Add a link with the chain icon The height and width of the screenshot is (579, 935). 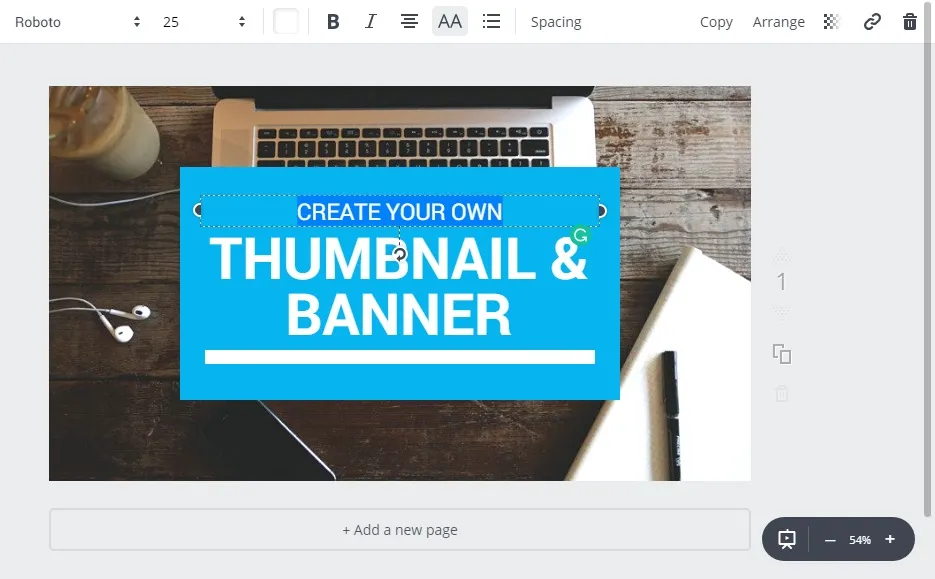[872, 22]
